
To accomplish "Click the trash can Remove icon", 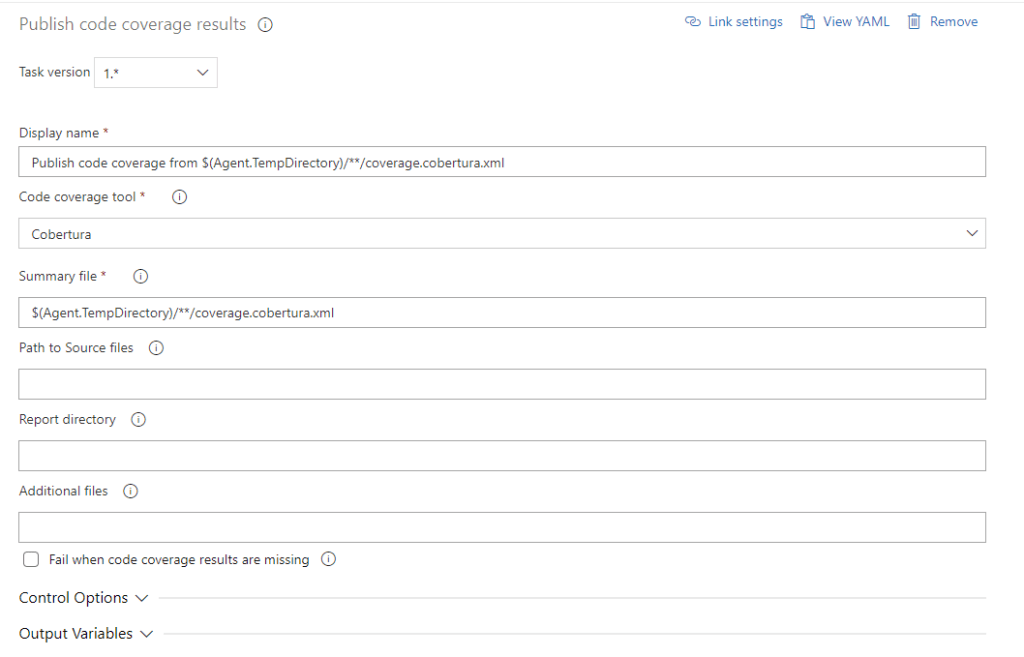I will point(914,22).
